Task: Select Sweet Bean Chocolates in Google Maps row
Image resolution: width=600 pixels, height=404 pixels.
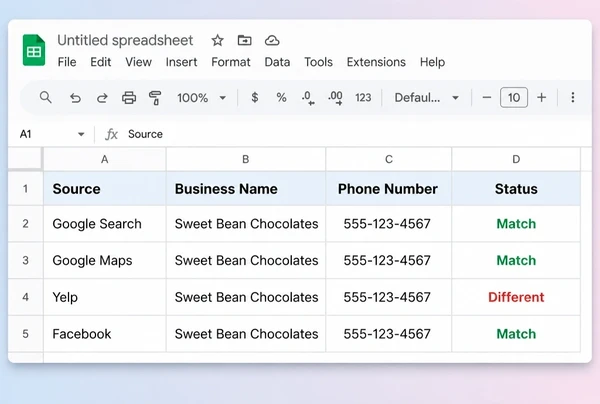Action: click(246, 261)
